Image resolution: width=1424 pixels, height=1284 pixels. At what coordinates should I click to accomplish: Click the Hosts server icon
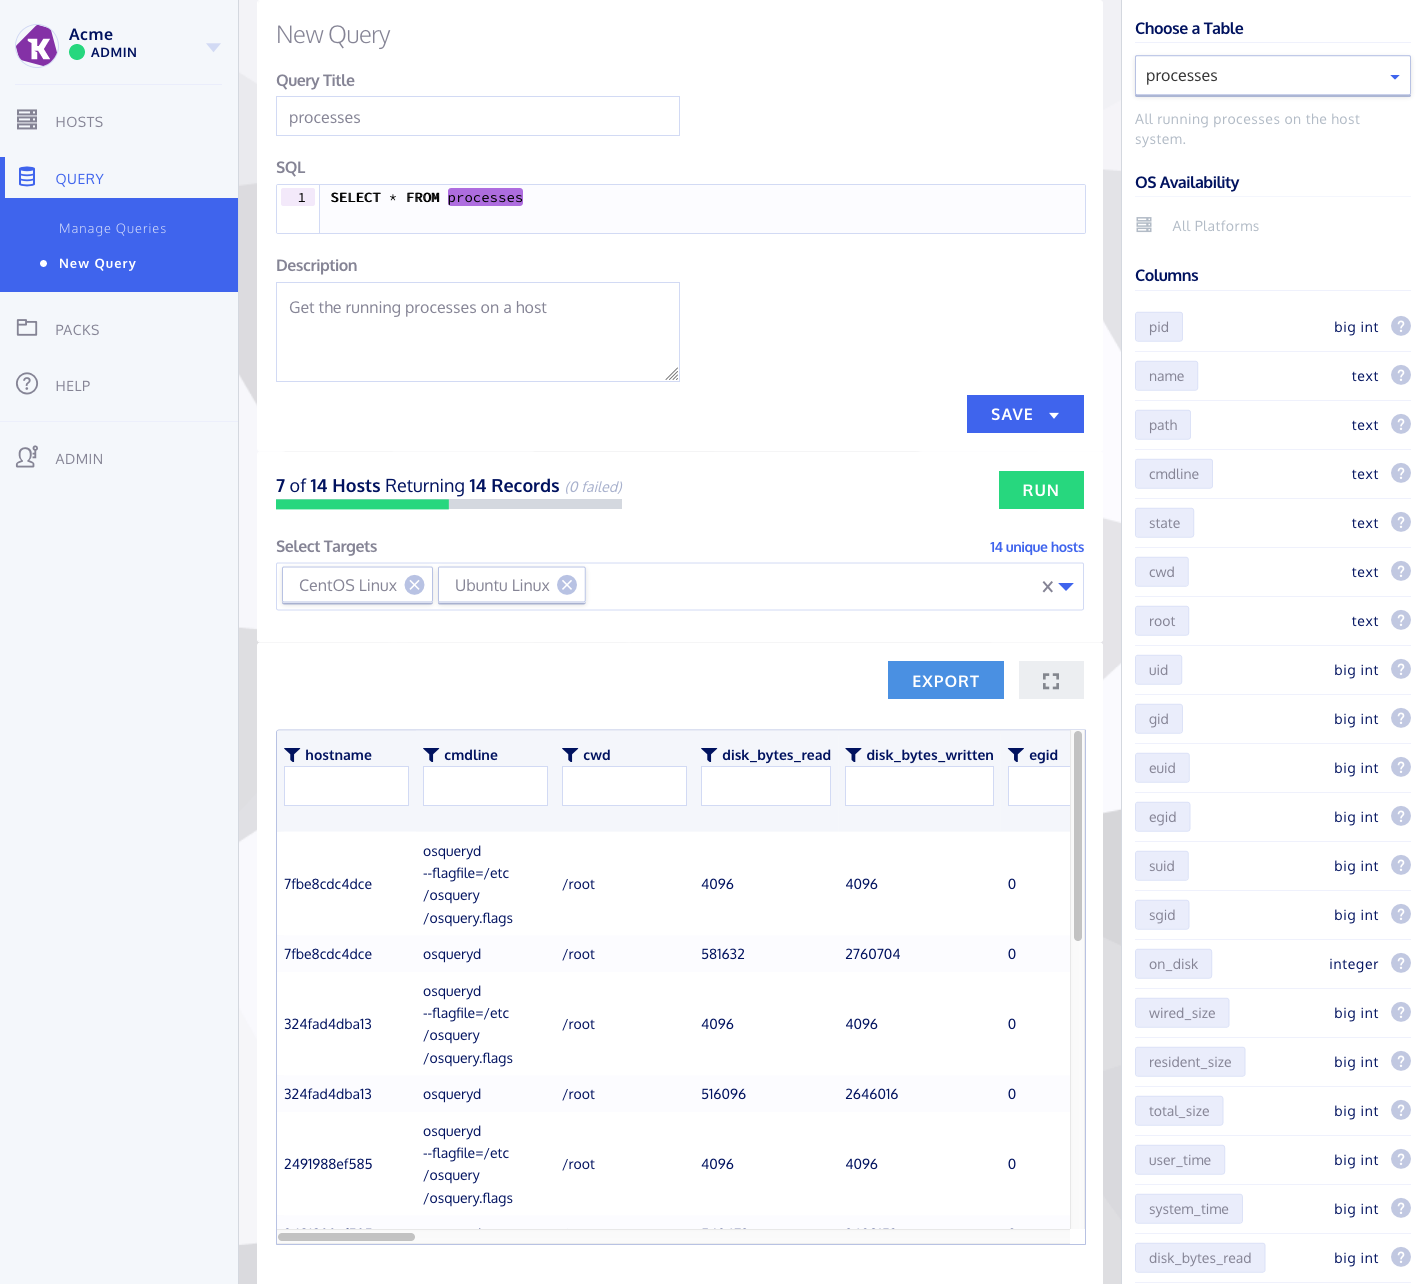coord(27,120)
